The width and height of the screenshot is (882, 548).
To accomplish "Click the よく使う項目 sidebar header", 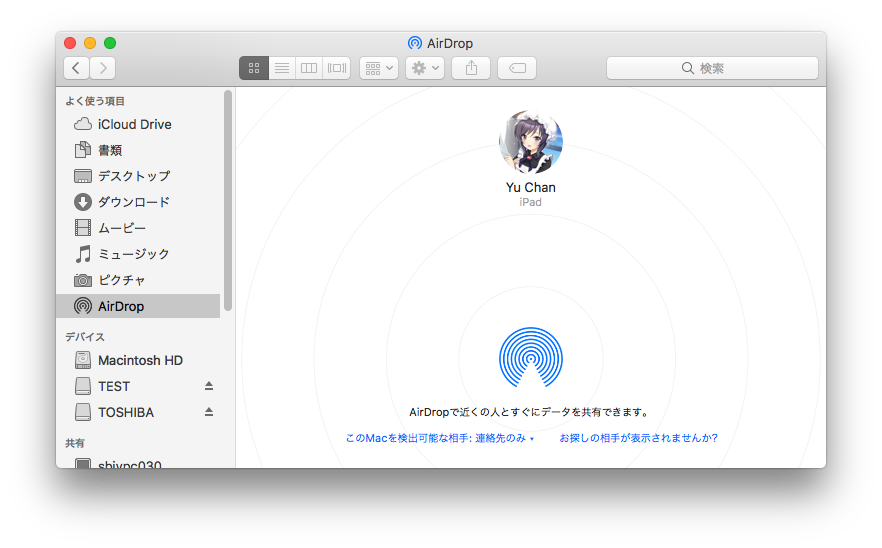I will (x=95, y=101).
